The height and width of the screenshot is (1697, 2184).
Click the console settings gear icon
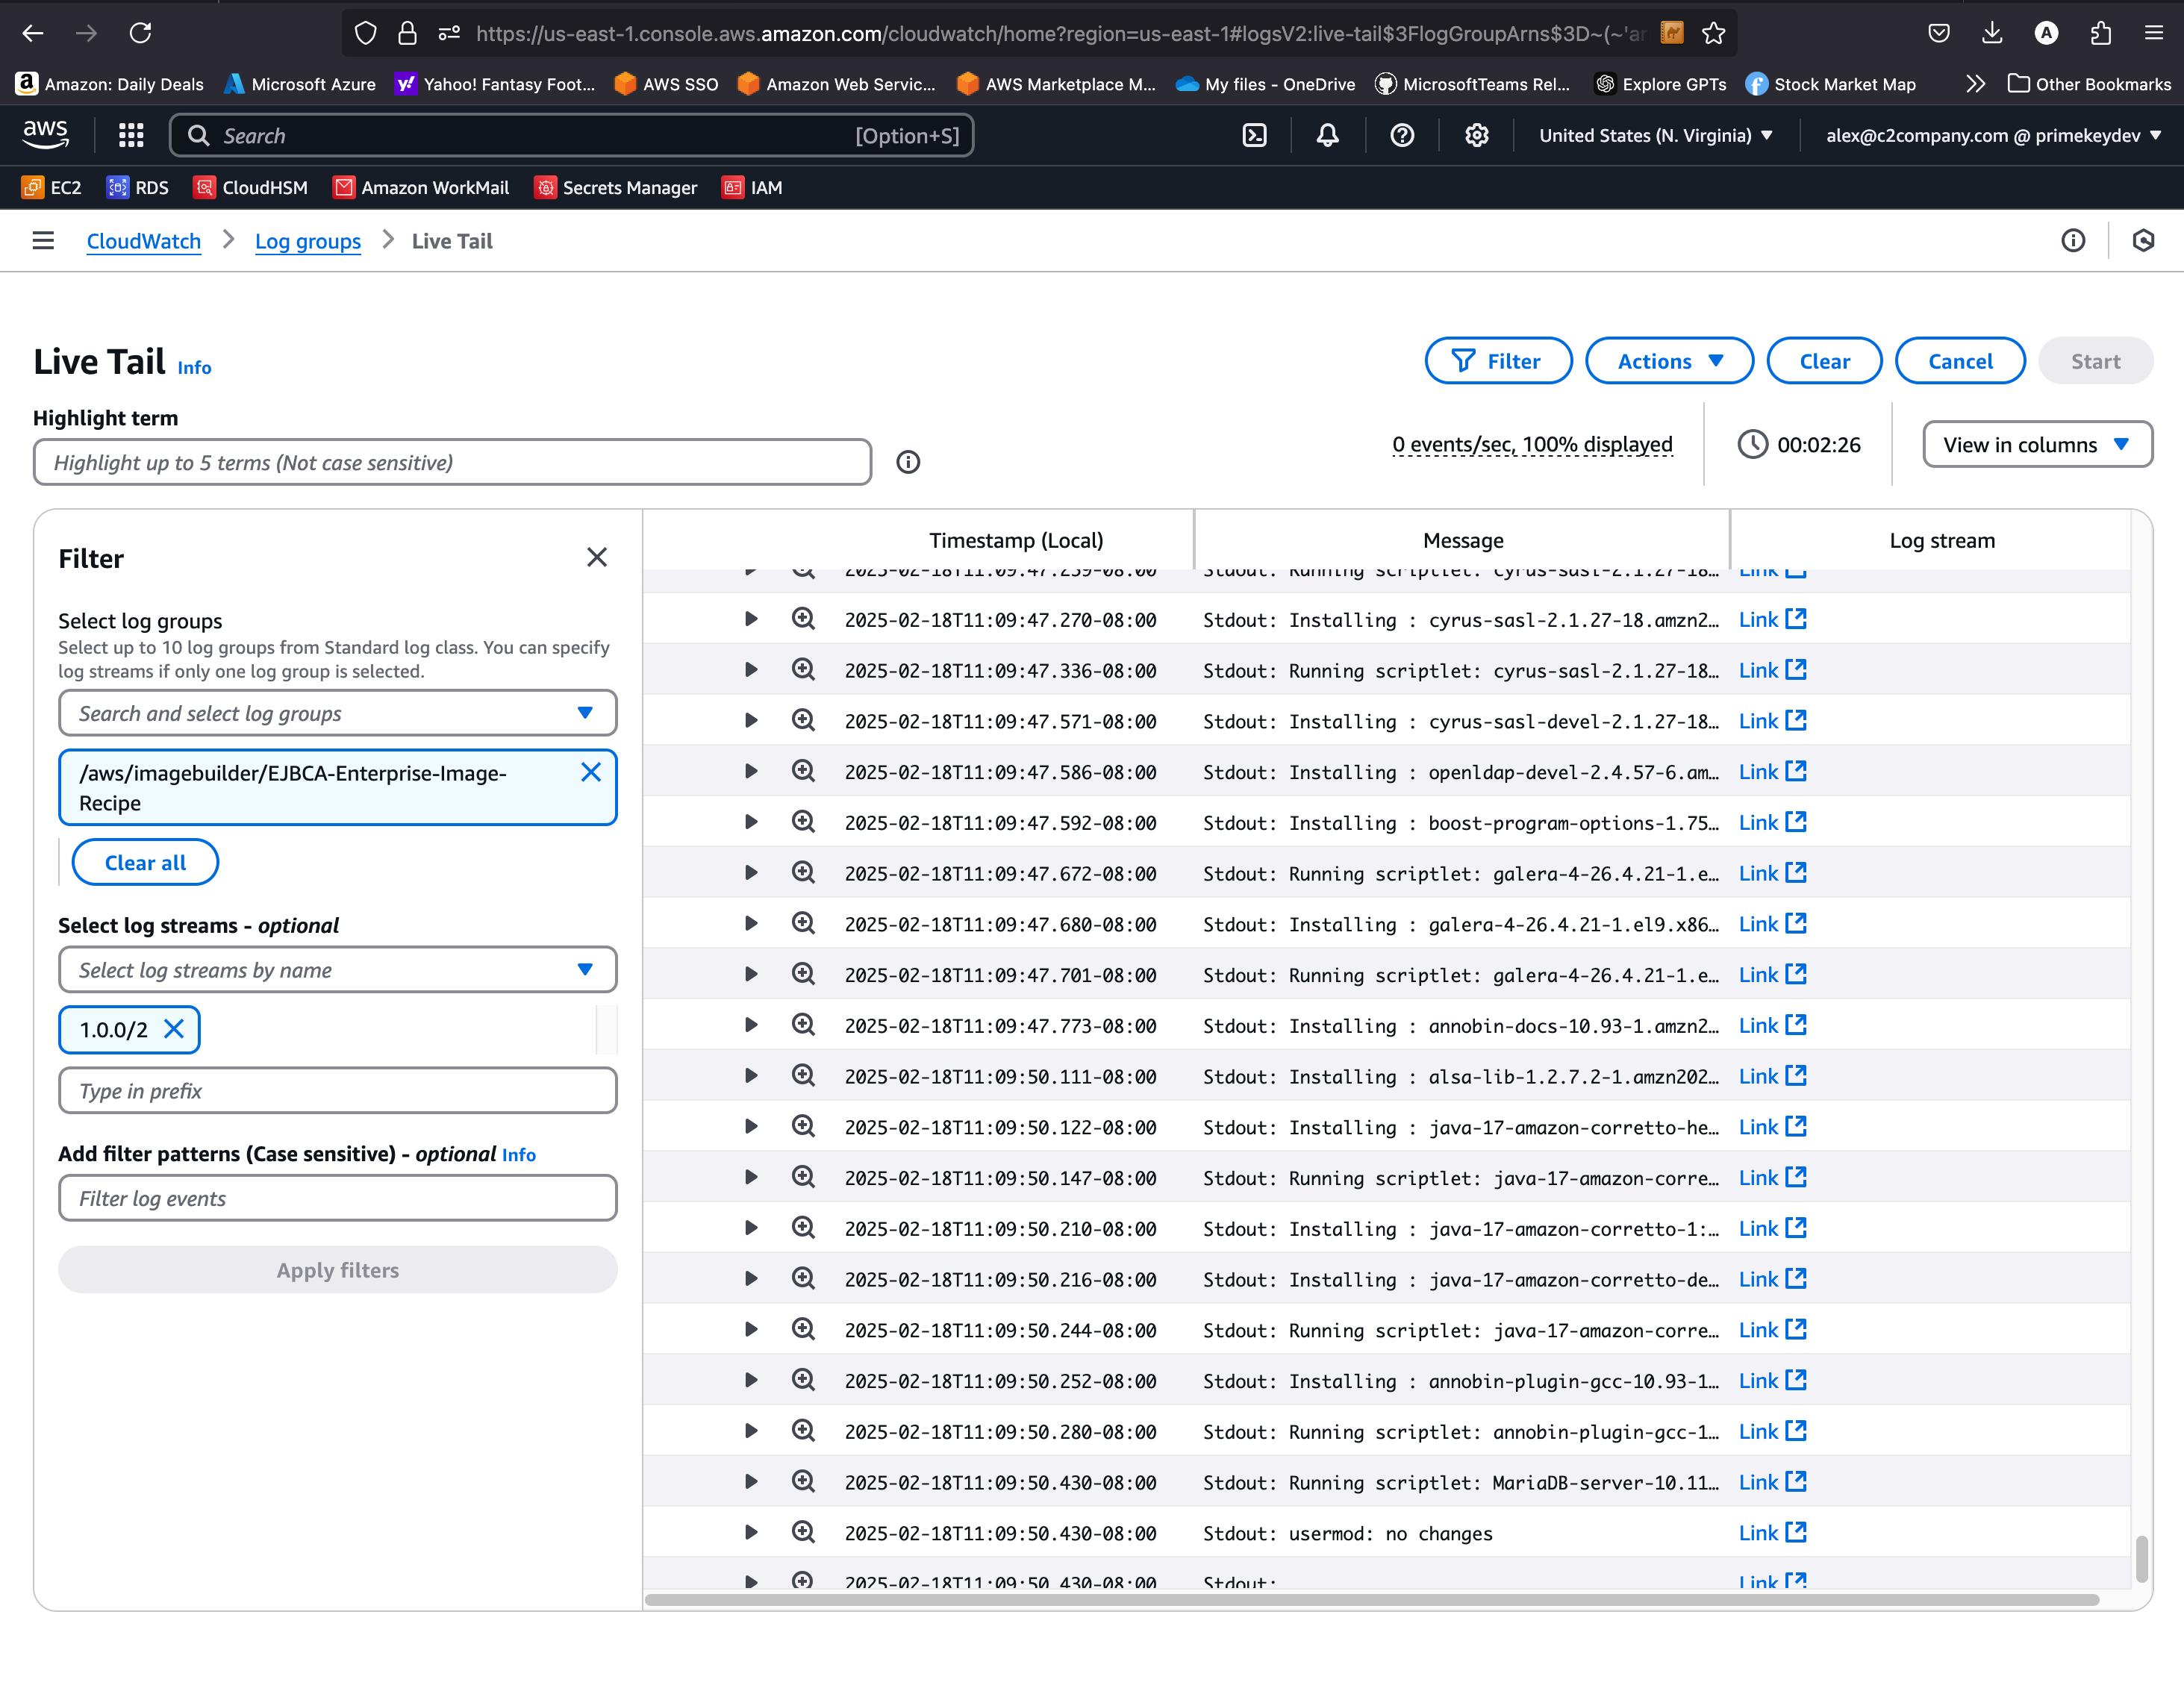1476,135
